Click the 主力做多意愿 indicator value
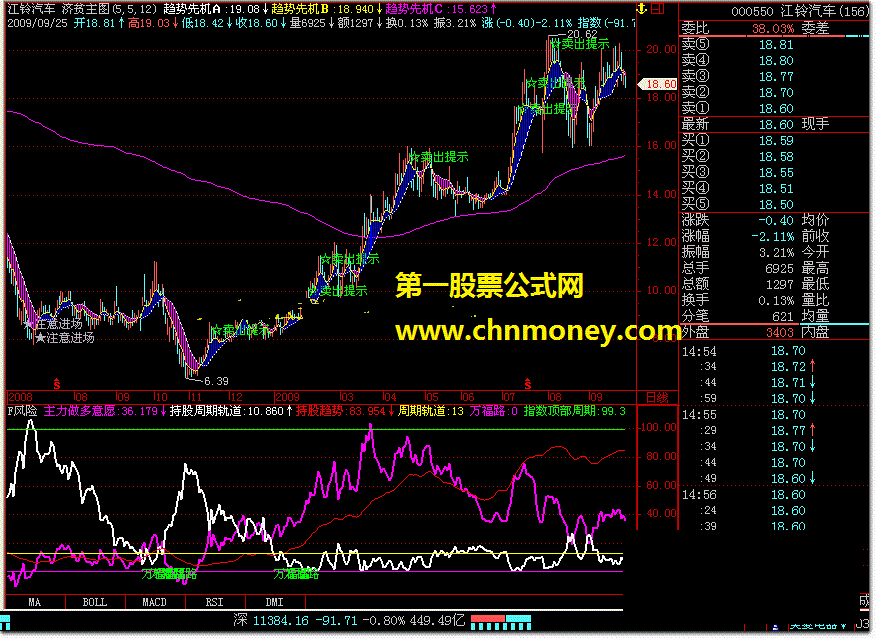The height and width of the screenshot is (638, 876). coord(104,411)
